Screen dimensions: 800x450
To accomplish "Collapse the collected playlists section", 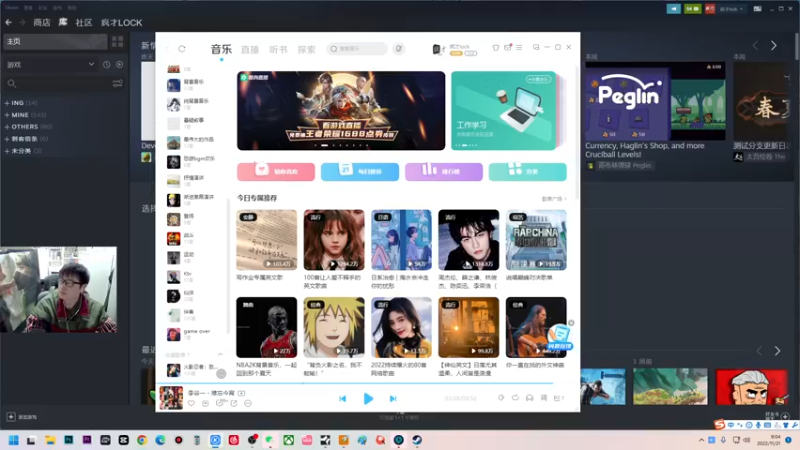I will tap(220, 355).
